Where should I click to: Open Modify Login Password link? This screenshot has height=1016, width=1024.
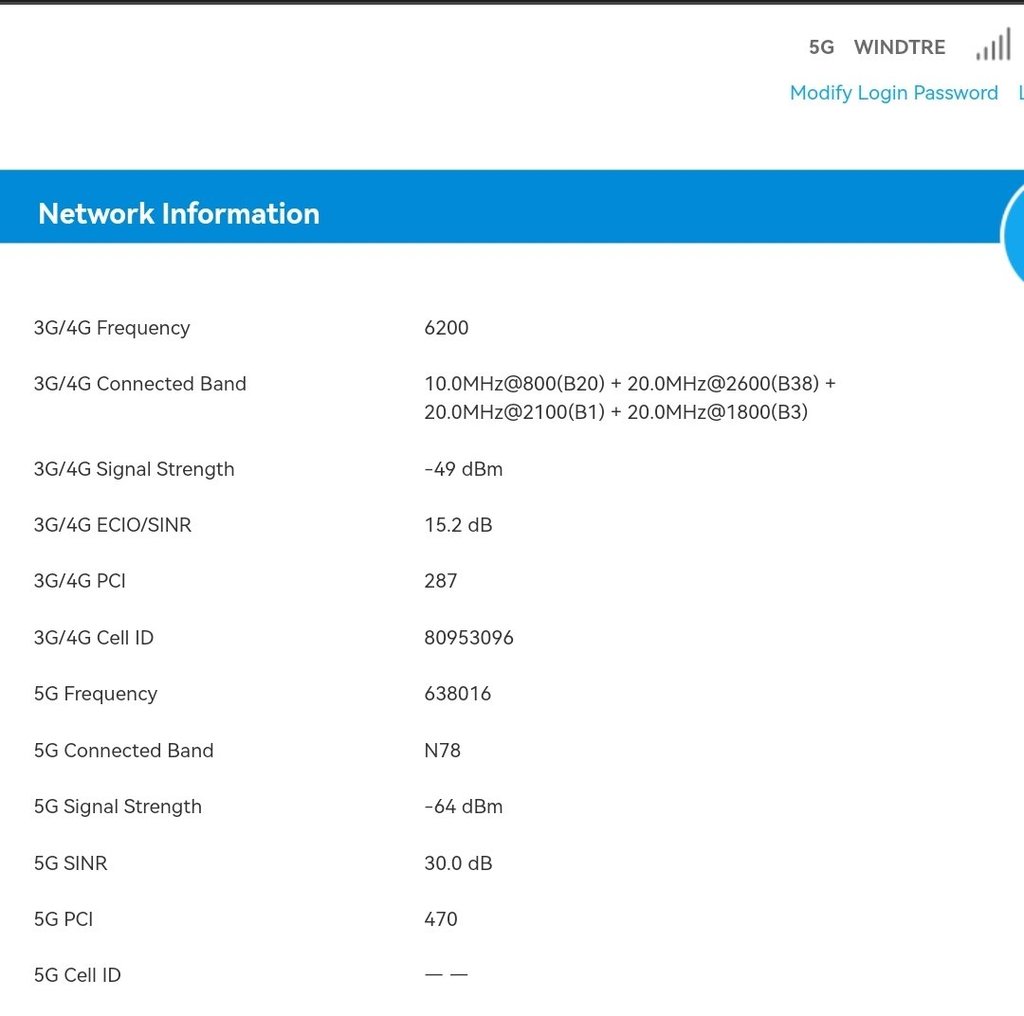[x=893, y=93]
